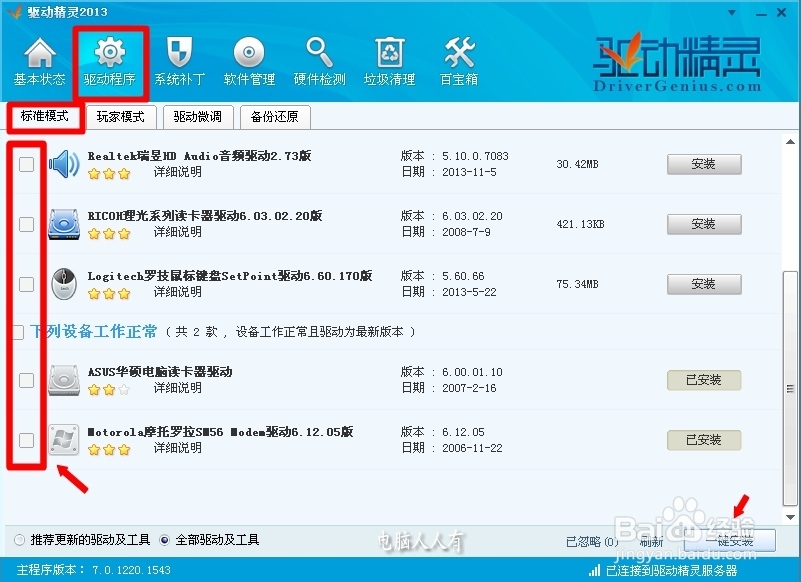Click the Logitech mouse device icon
Screen dimensions: 801x582
coord(64,284)
